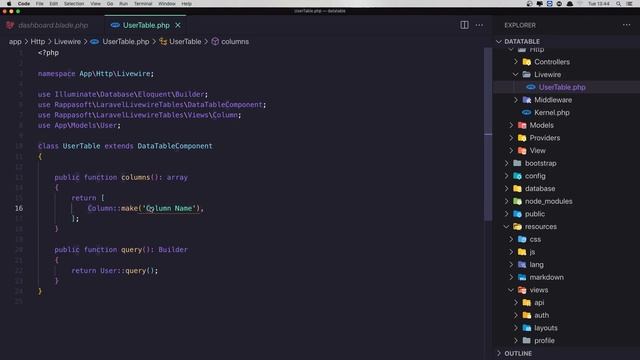Viewport: 640px width, 360px height.
Task: Open the File menu
Action: pyautogui.click(x=40, y=4)
